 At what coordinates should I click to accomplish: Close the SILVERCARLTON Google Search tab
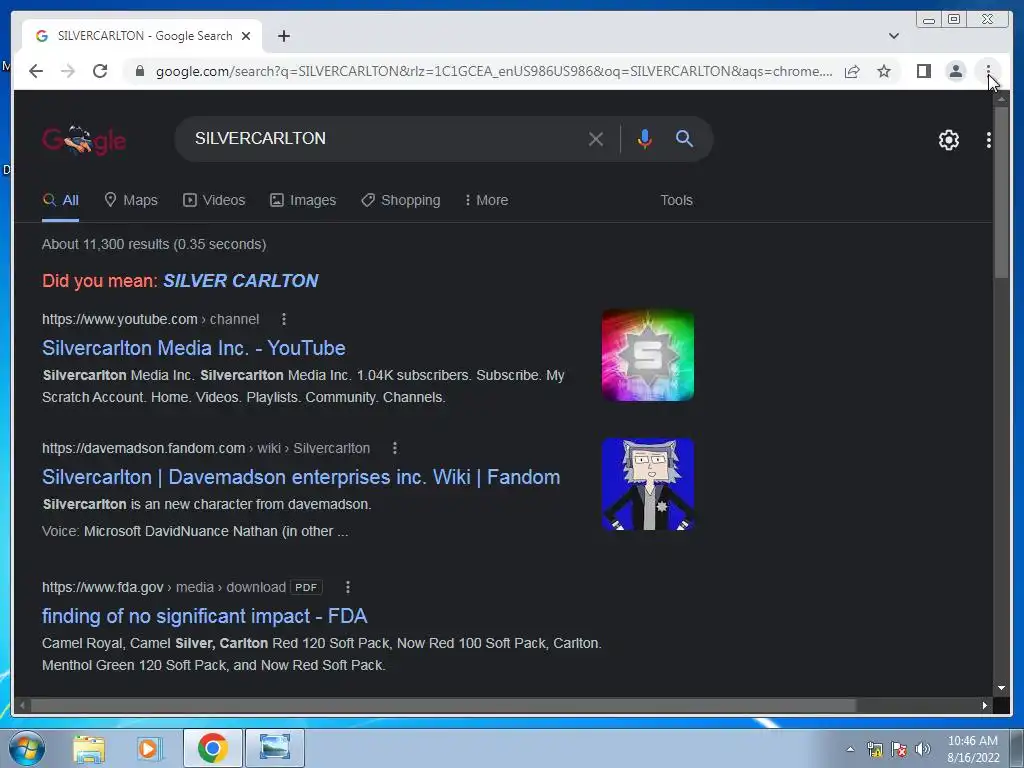point(246,36)
